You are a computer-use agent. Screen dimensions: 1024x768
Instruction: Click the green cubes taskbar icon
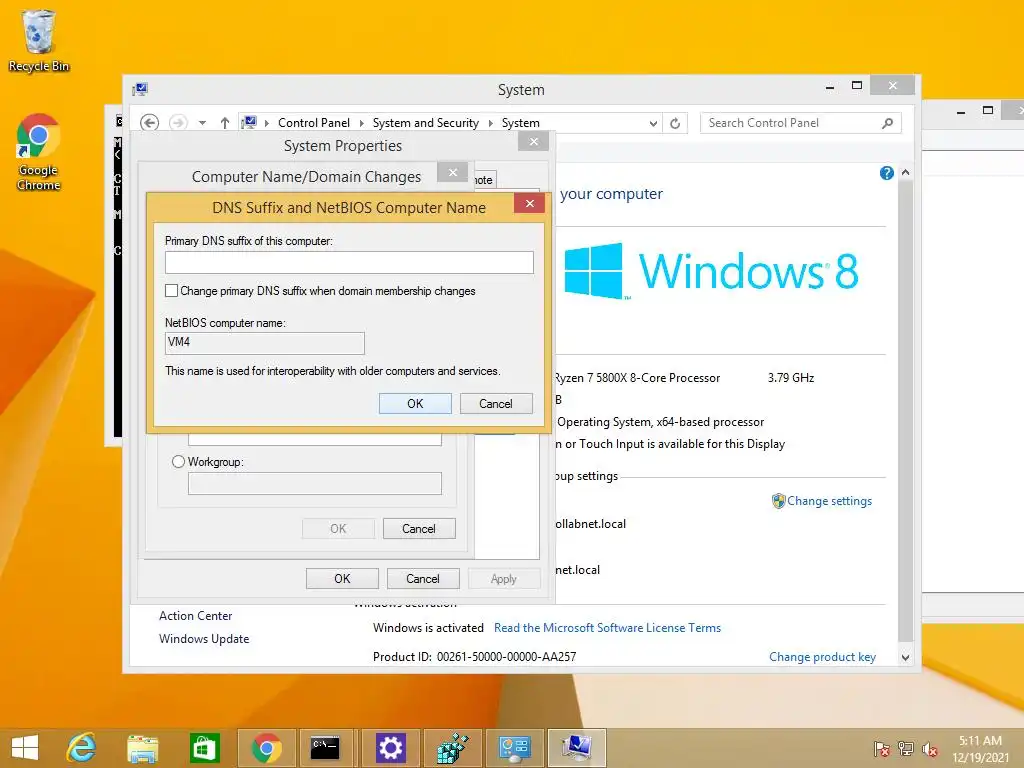[x=453, y=748]
